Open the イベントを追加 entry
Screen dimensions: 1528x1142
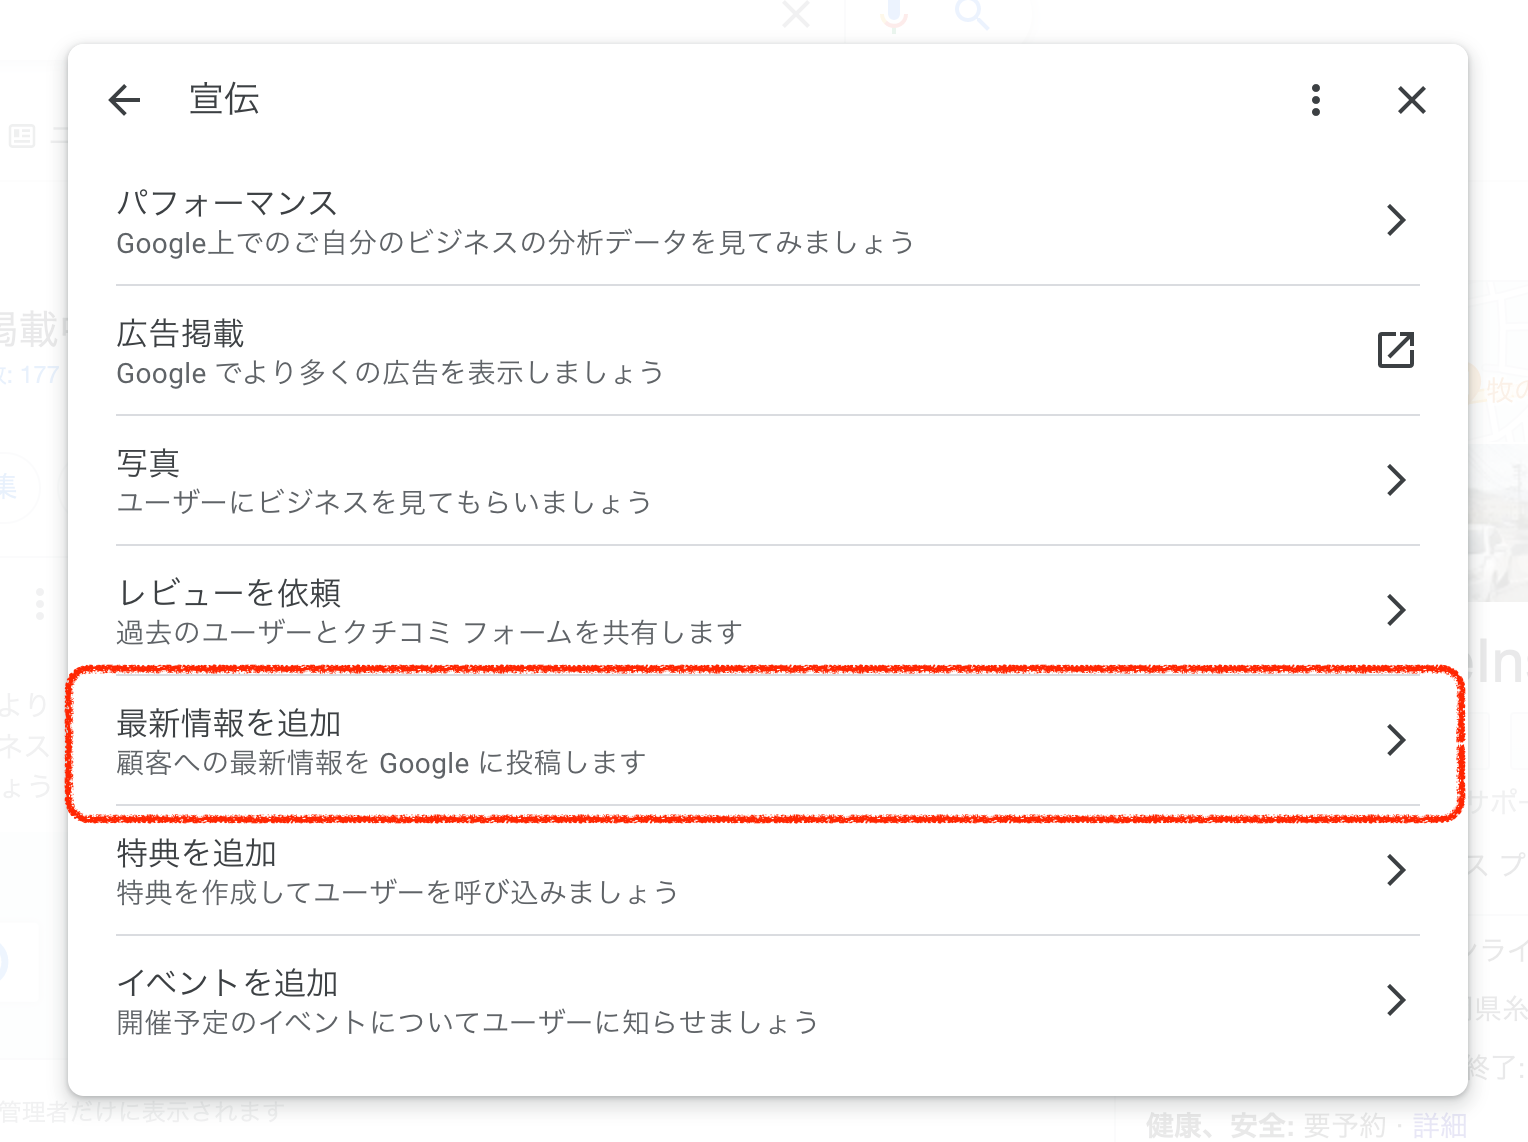tap(227, 983)
